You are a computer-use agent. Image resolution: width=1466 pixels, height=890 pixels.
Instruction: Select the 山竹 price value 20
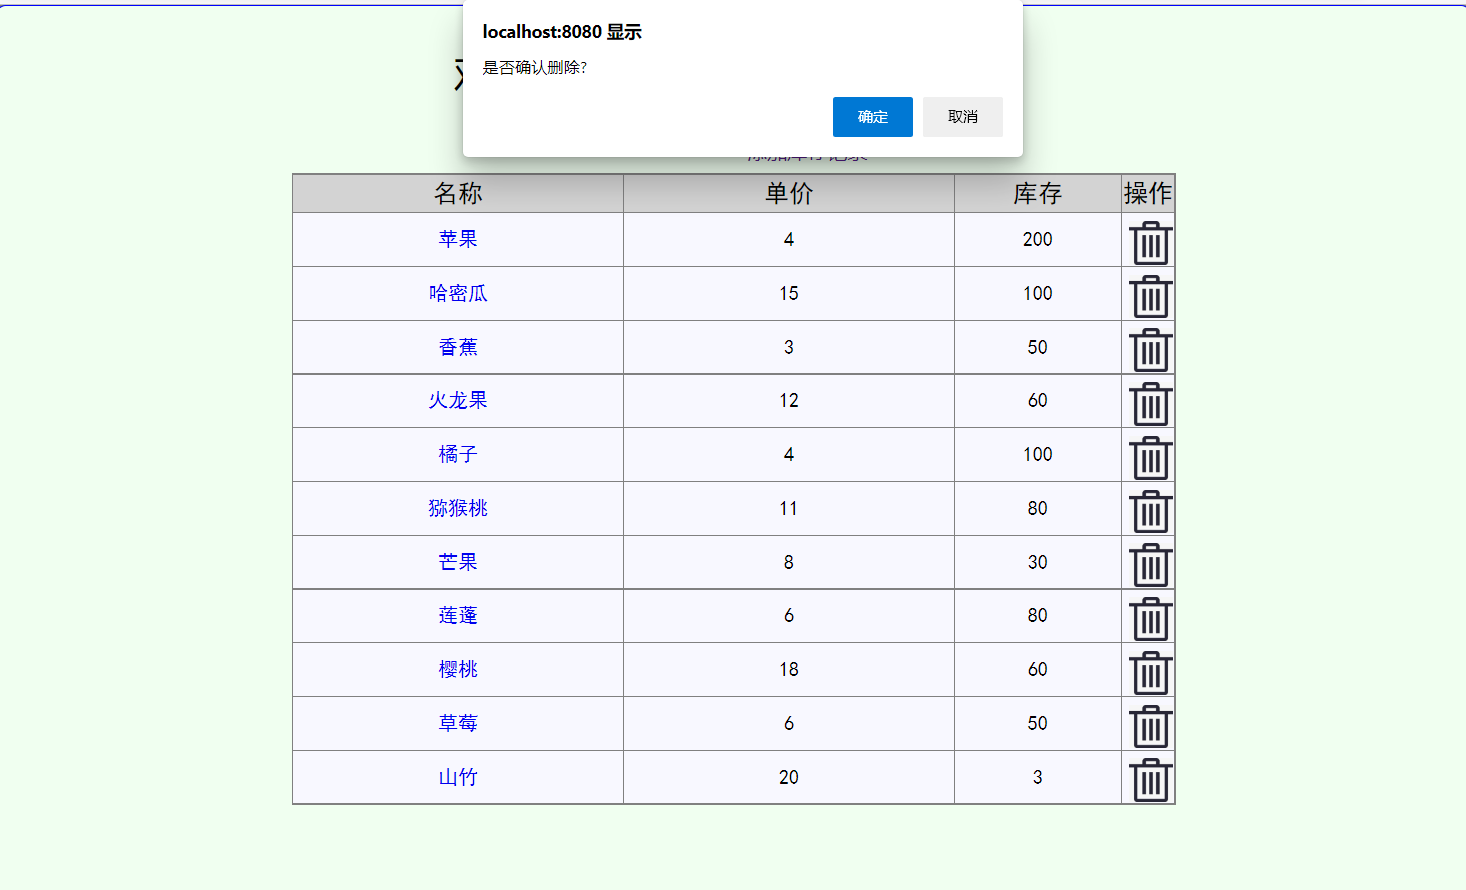pyautogui.click(x=789, y=777)
